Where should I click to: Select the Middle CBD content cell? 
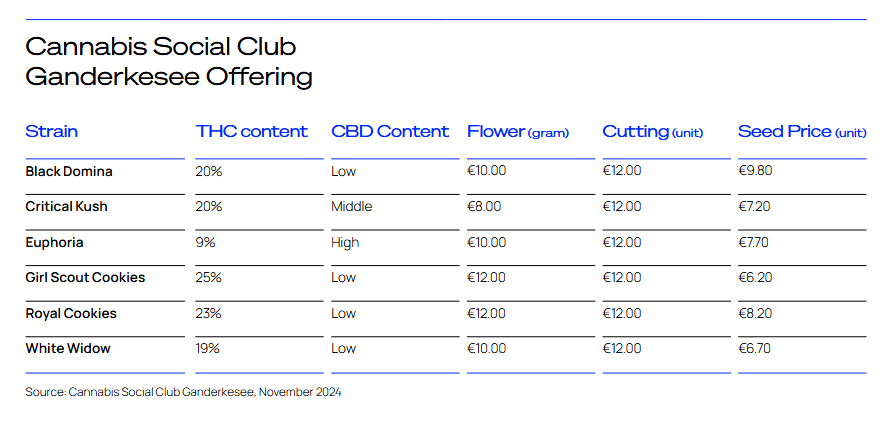[352, 206]
